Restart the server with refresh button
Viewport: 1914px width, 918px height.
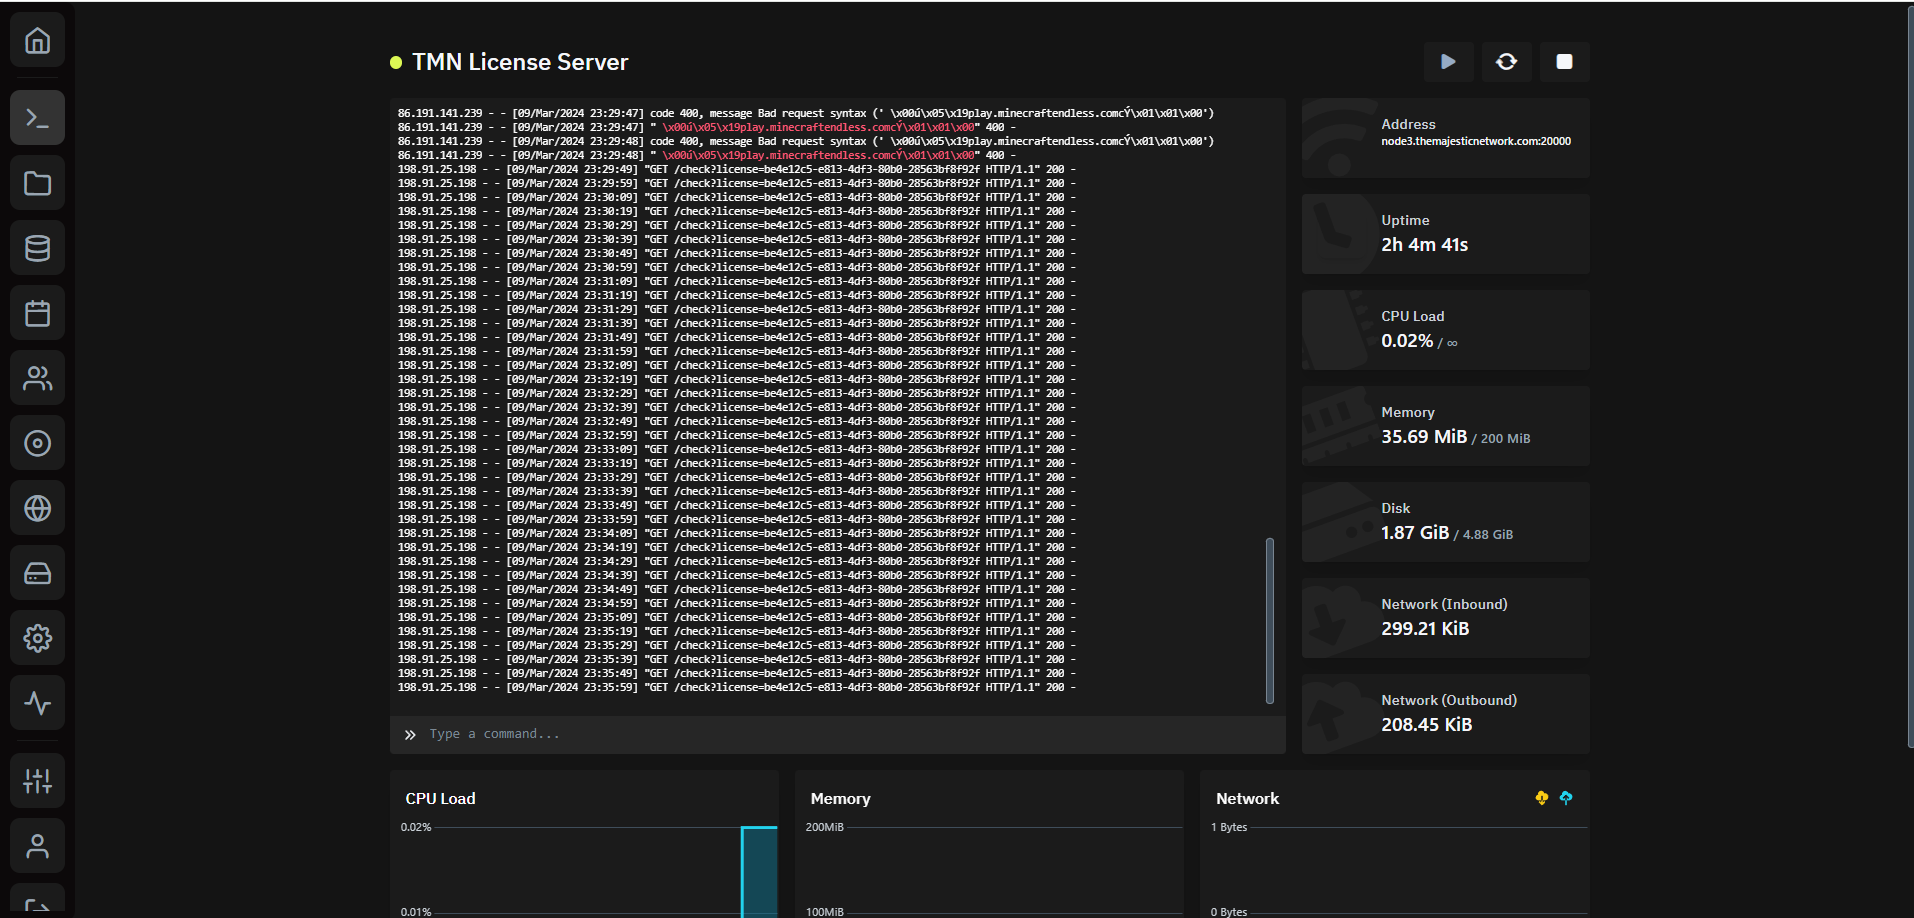[x=1506, y=62]
